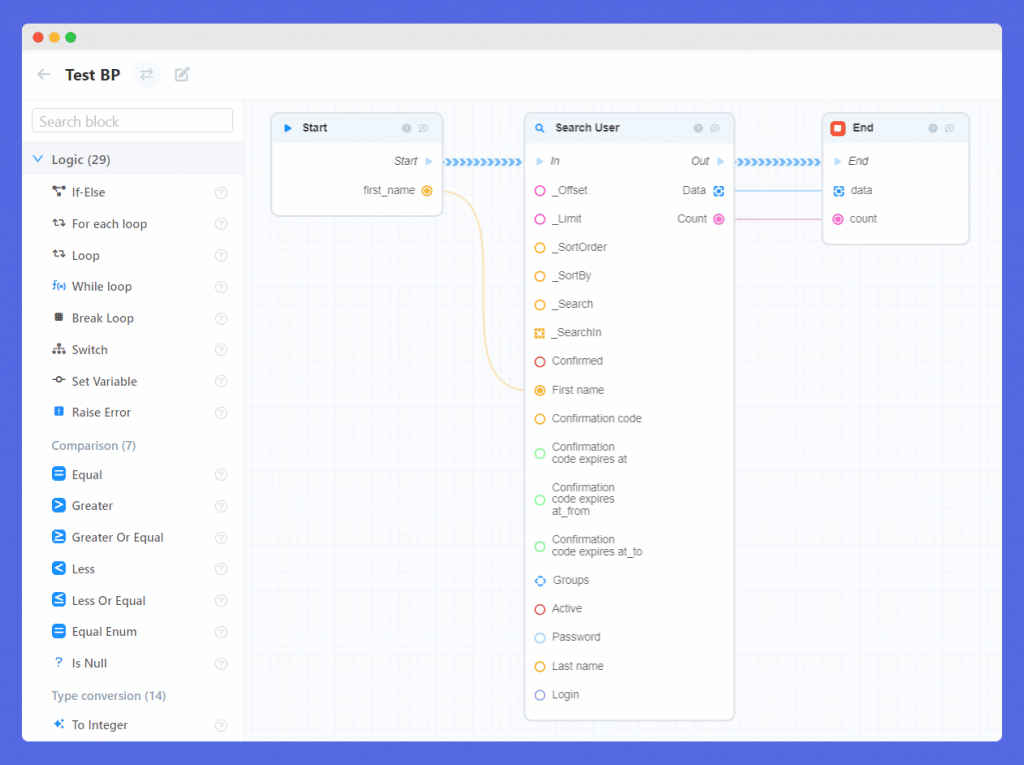The width and height of the screenshot is (1024, 765).
Task: Open help for Equal Enum
Action: 221,632
